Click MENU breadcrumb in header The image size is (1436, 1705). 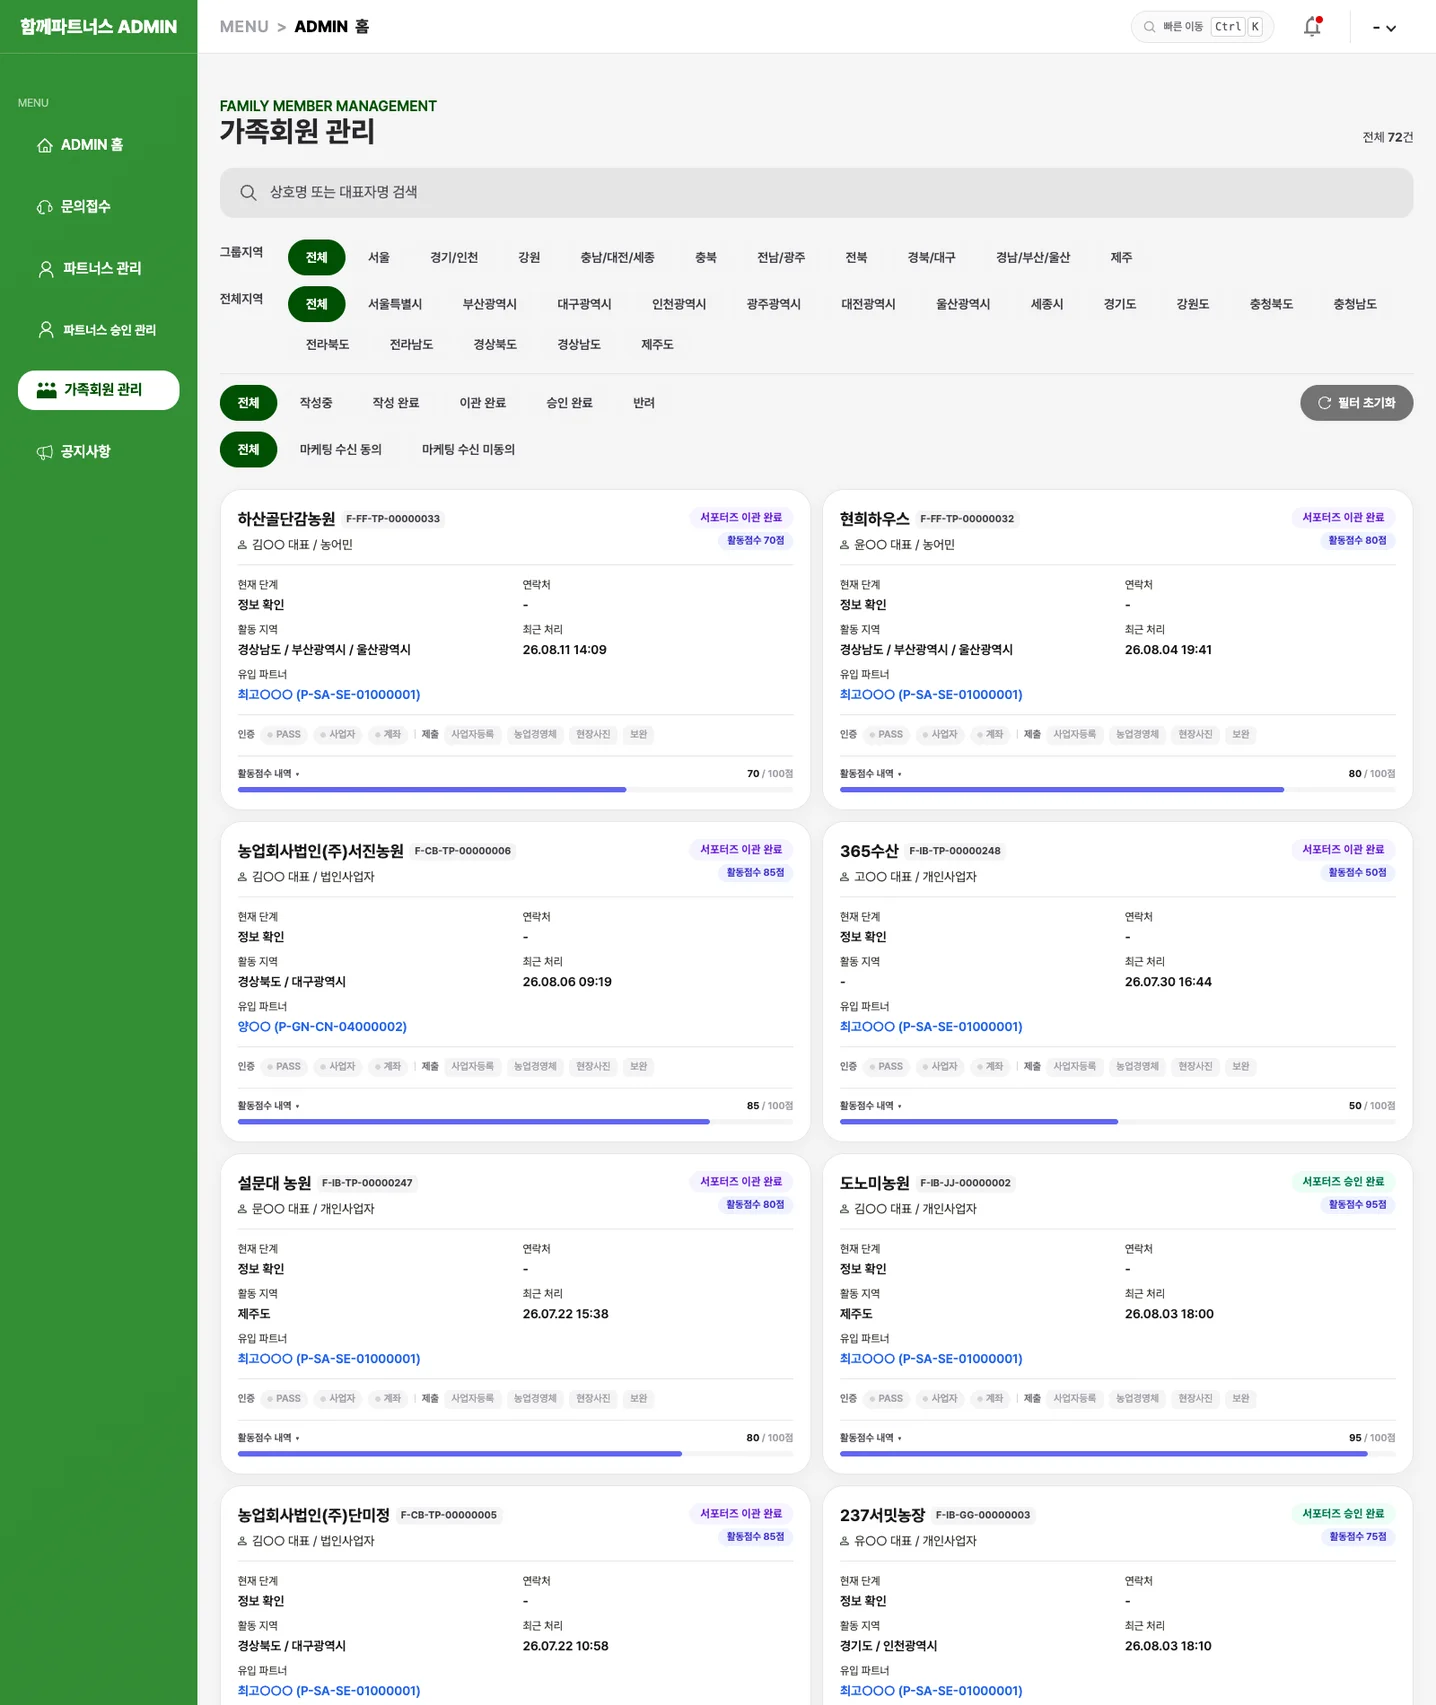pos(244,27)
